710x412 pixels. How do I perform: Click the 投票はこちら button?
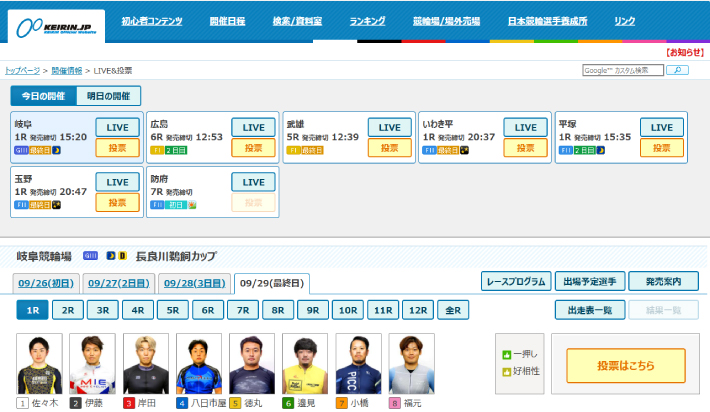(626, 366)
